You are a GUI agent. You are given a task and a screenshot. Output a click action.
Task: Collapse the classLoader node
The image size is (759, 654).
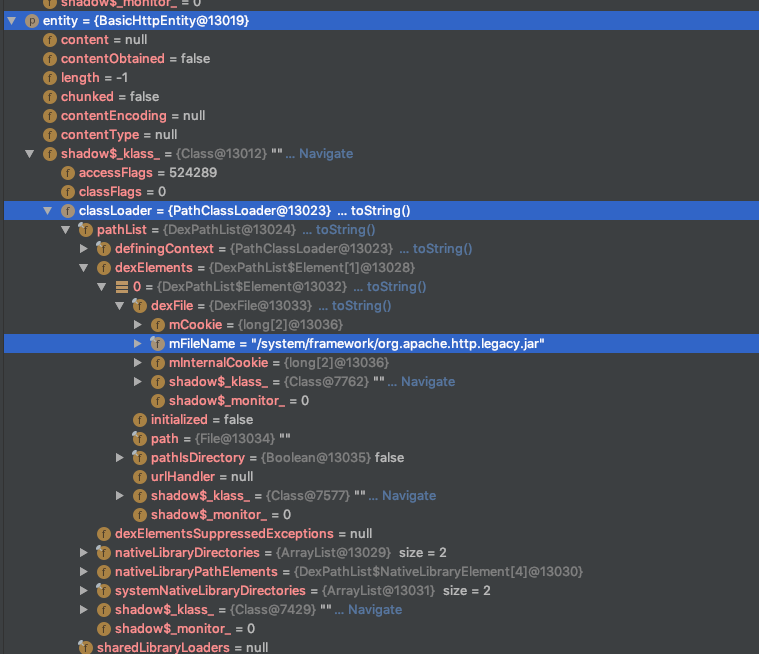coord(47,211)
